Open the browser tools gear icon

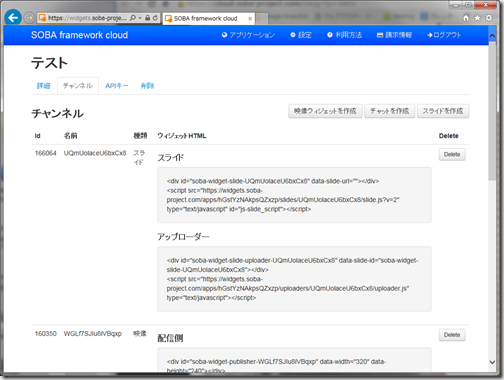click(489, 18)
